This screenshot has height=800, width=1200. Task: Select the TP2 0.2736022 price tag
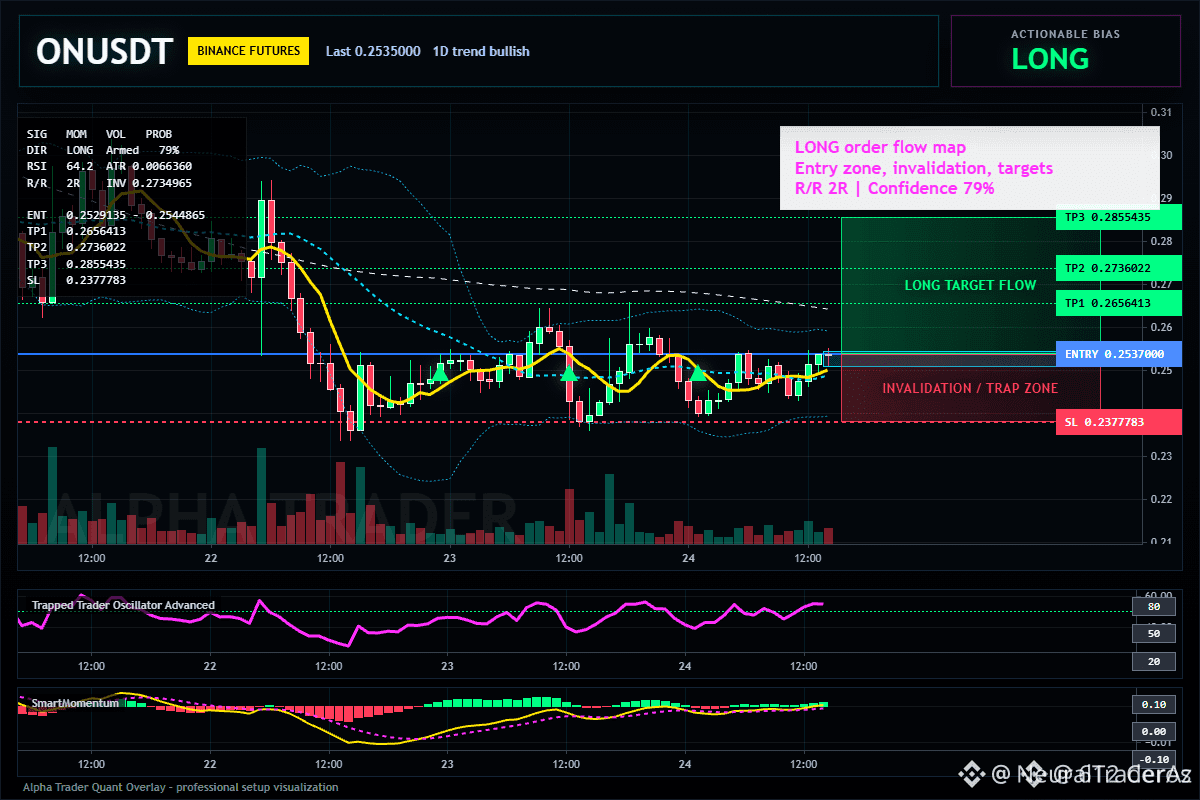1119,268
